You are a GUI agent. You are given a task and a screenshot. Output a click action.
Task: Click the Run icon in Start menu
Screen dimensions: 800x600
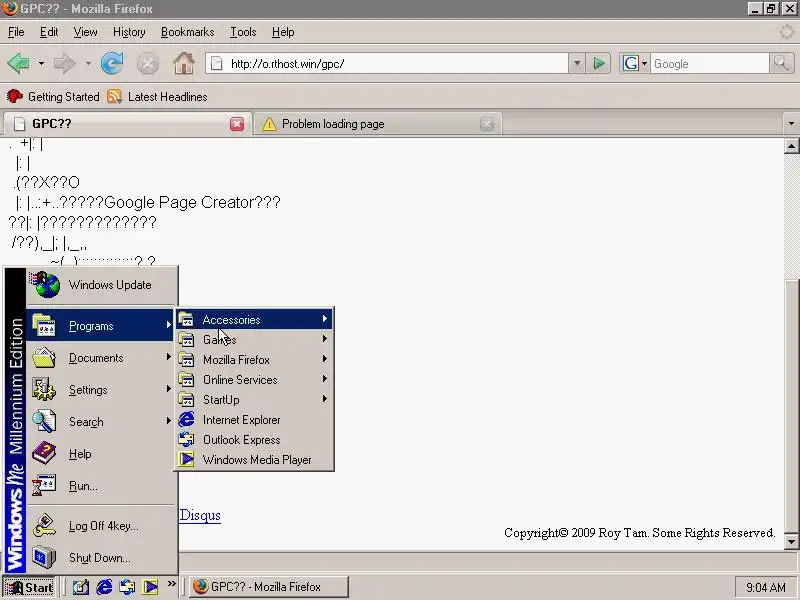click(x=44, y=486)
